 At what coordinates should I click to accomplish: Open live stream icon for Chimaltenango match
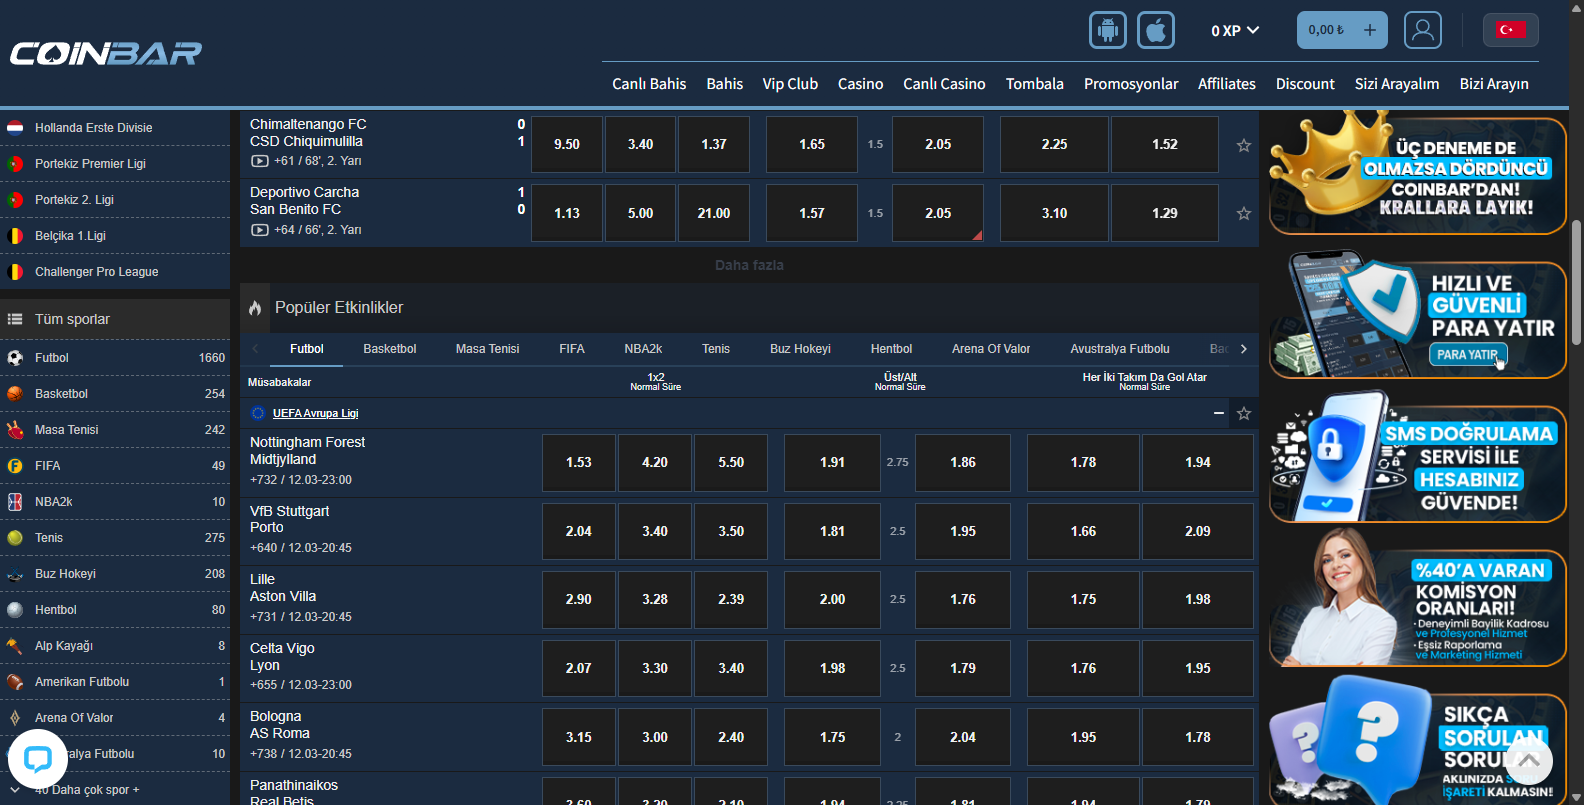259,161
